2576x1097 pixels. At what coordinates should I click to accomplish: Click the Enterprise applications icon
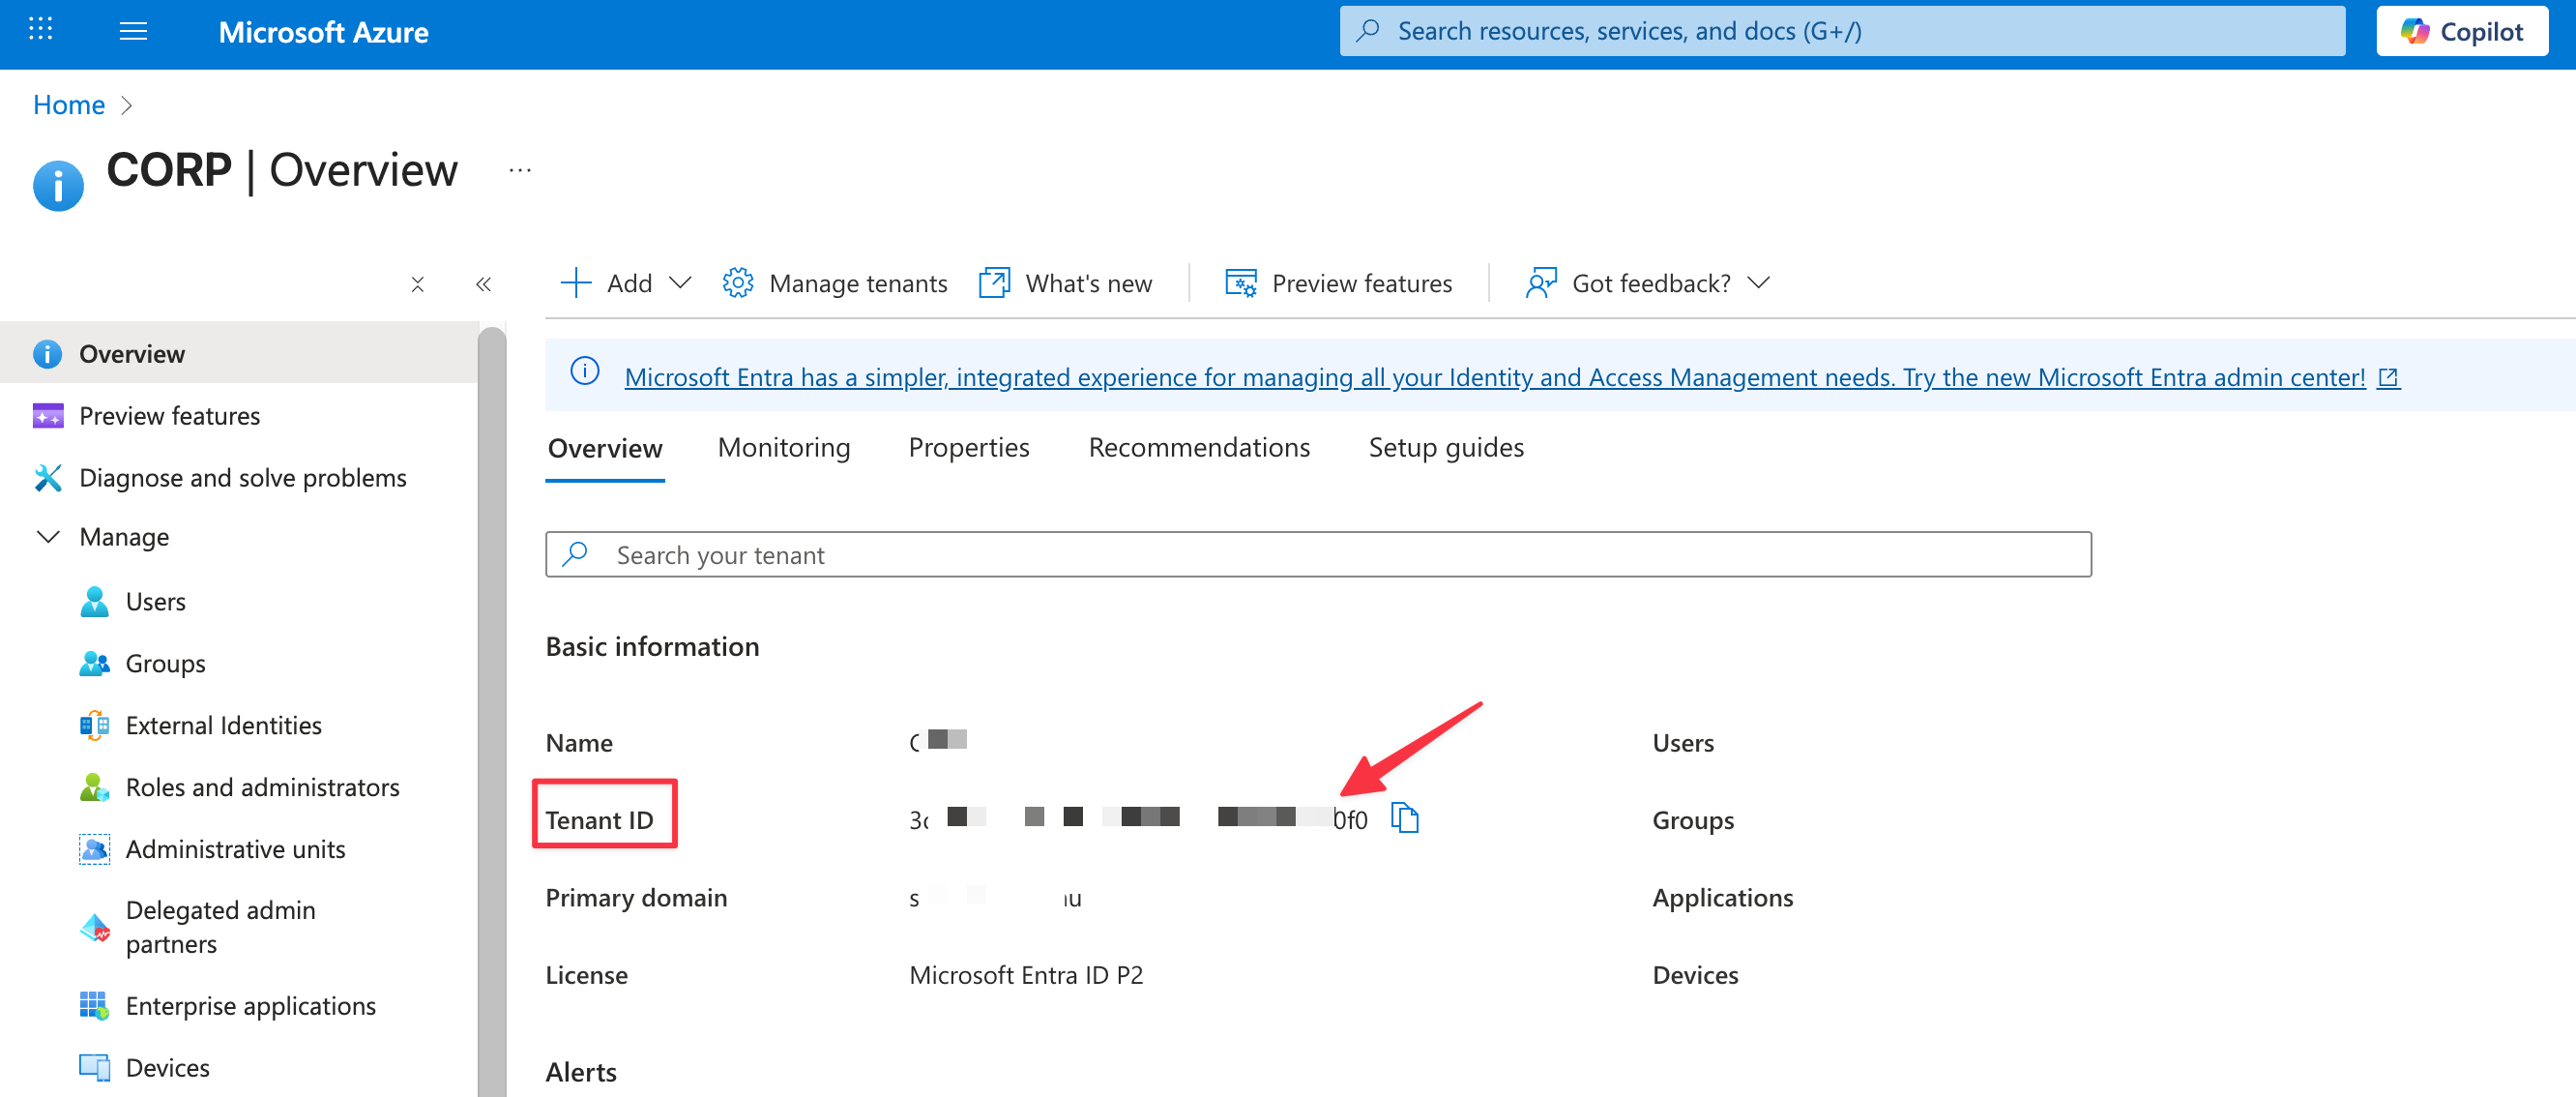coord(94,1007)
